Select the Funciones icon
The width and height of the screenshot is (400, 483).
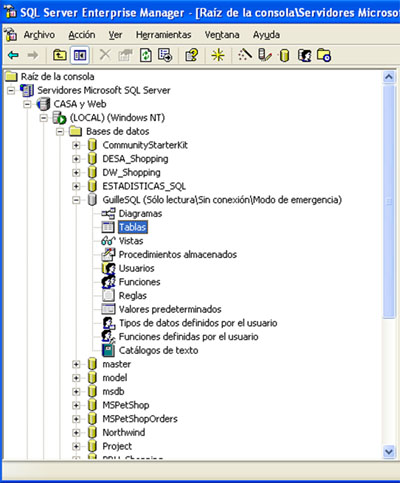coord(108,282)
